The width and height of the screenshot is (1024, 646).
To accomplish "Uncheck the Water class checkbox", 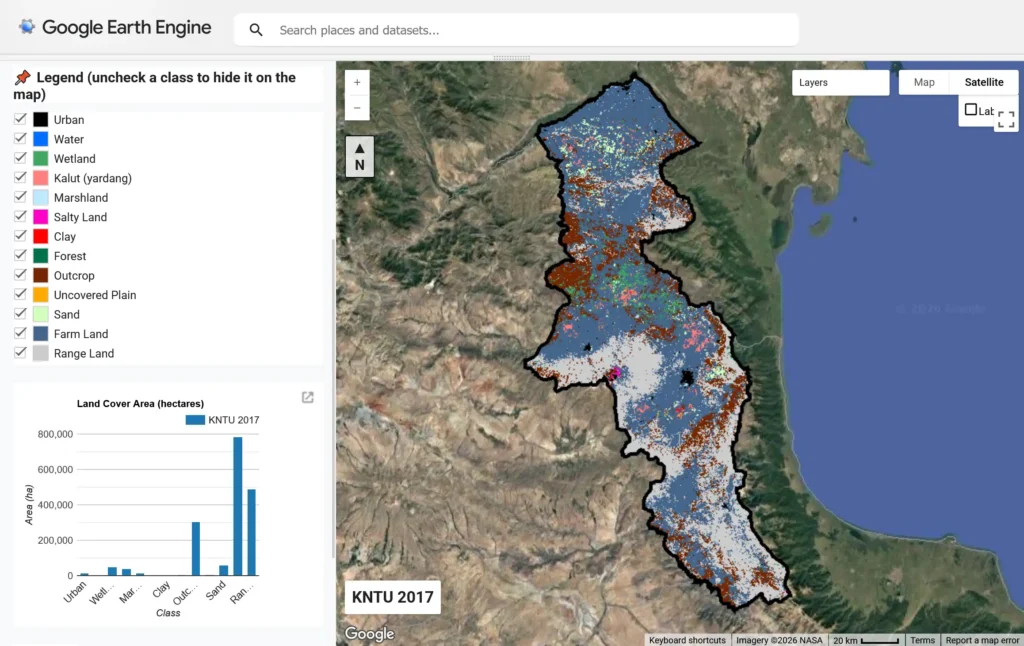I will [20, 138].
